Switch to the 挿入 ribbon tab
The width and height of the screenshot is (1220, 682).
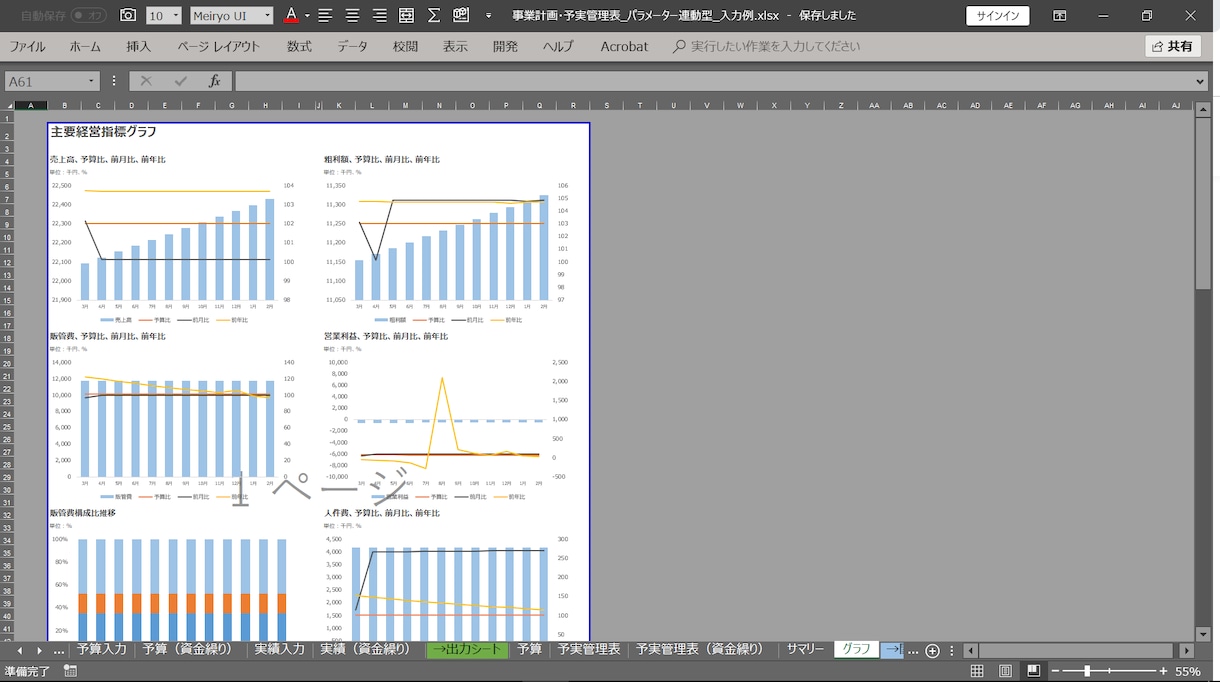tap(139, 46)
